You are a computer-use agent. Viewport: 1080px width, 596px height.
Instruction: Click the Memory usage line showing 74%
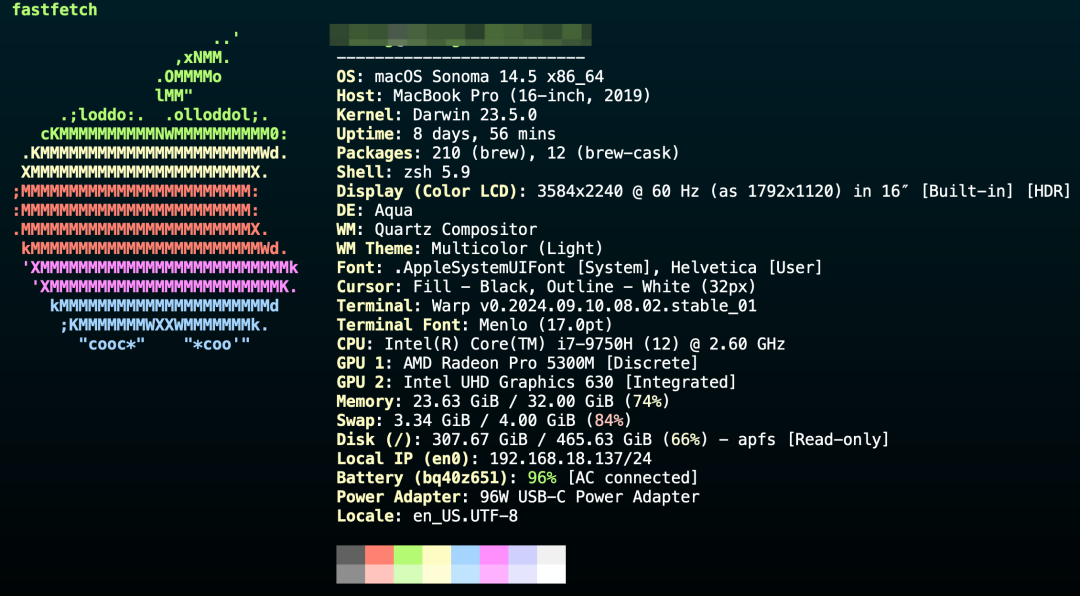502,401
